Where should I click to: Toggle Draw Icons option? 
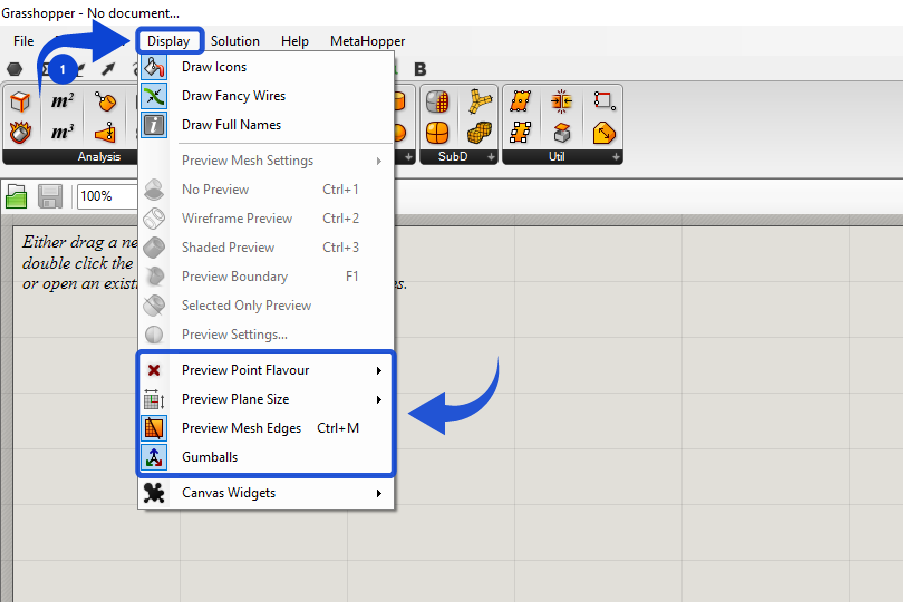(266, 67)
